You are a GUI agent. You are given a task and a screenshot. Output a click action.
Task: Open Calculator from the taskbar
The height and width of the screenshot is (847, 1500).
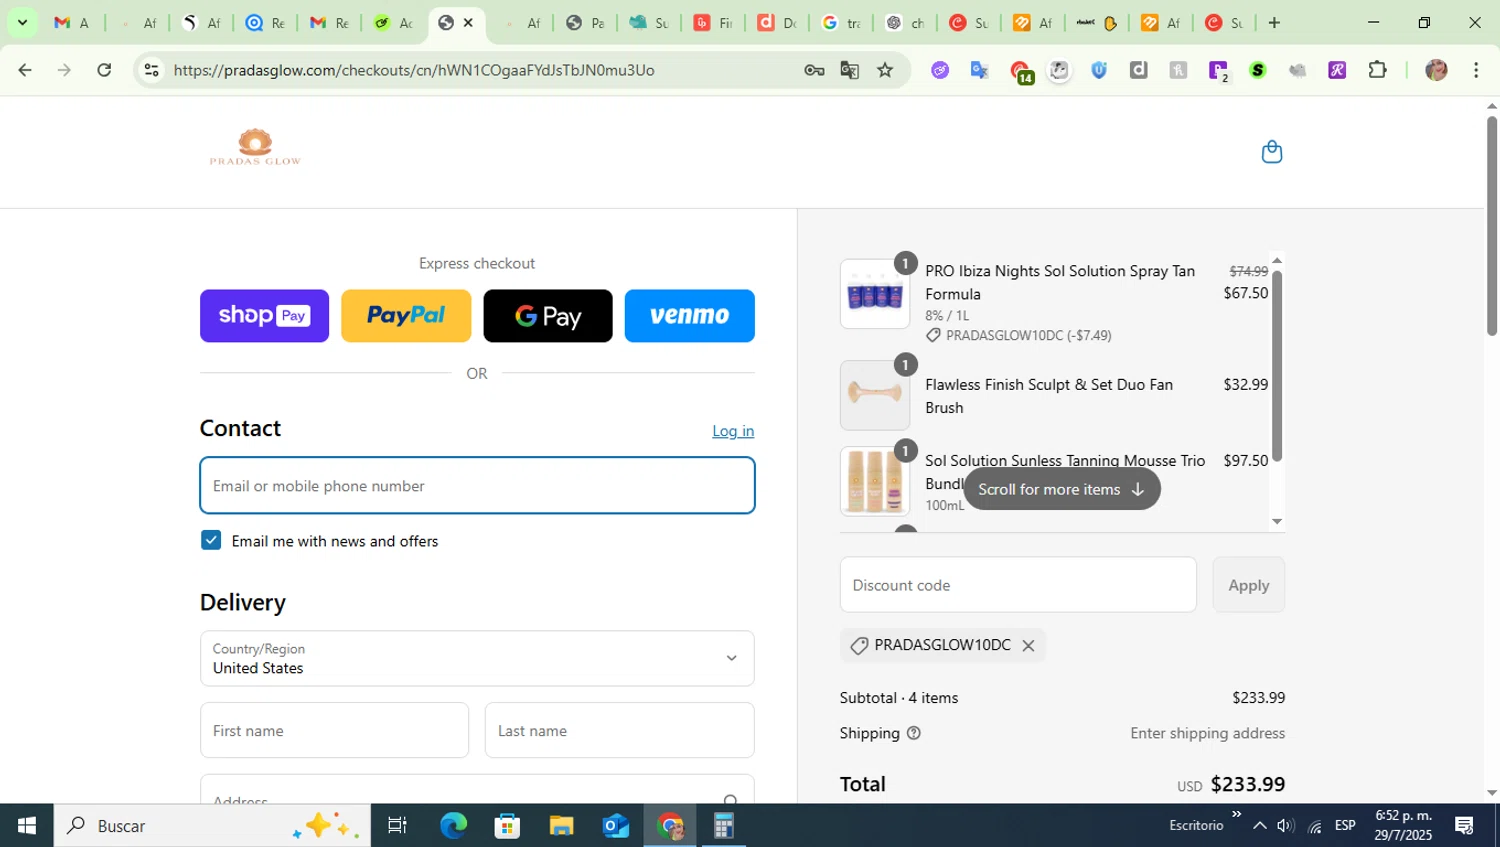pos(723,826)
